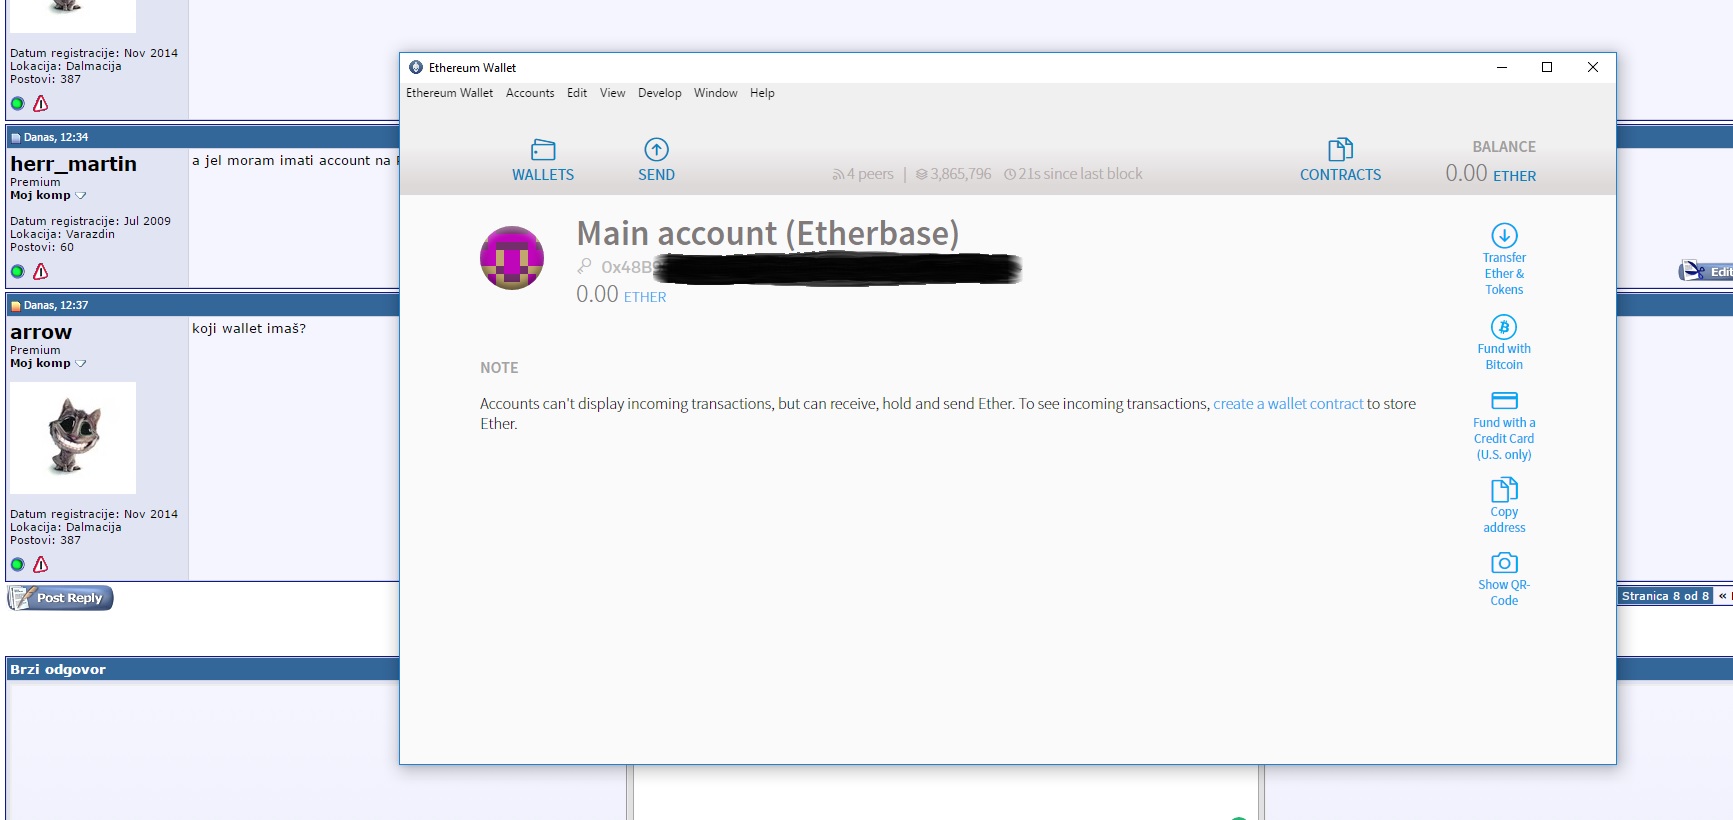
Task: Open the Help menu
Action: click(x=762, y=93)
